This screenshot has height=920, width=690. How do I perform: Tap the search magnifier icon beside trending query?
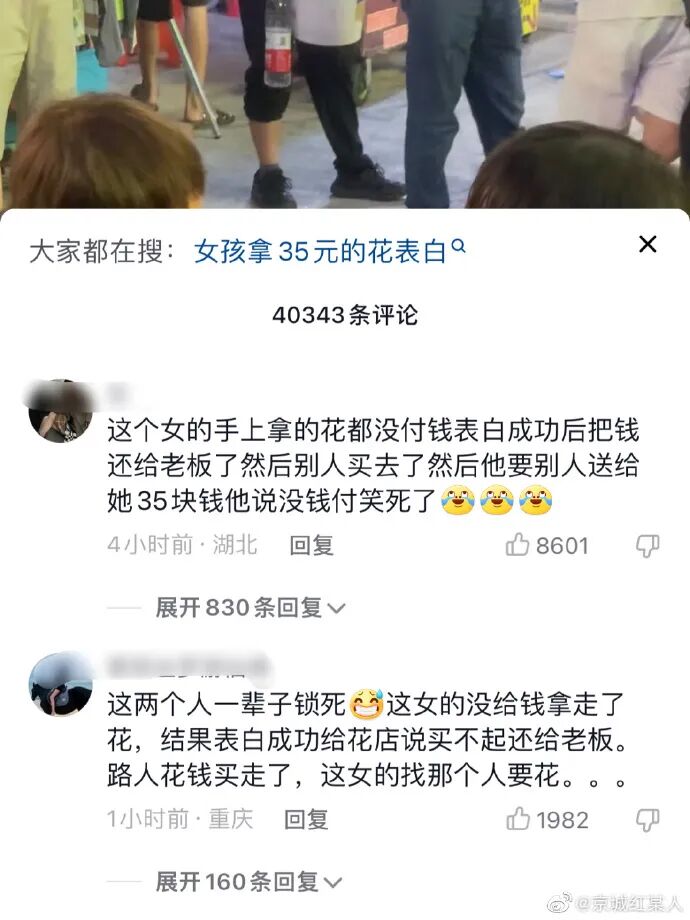[x=459, y=246]
